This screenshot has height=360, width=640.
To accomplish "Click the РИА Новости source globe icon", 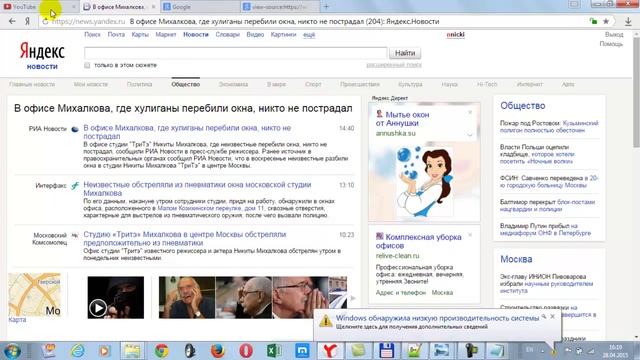I will (x=75, y=129).
